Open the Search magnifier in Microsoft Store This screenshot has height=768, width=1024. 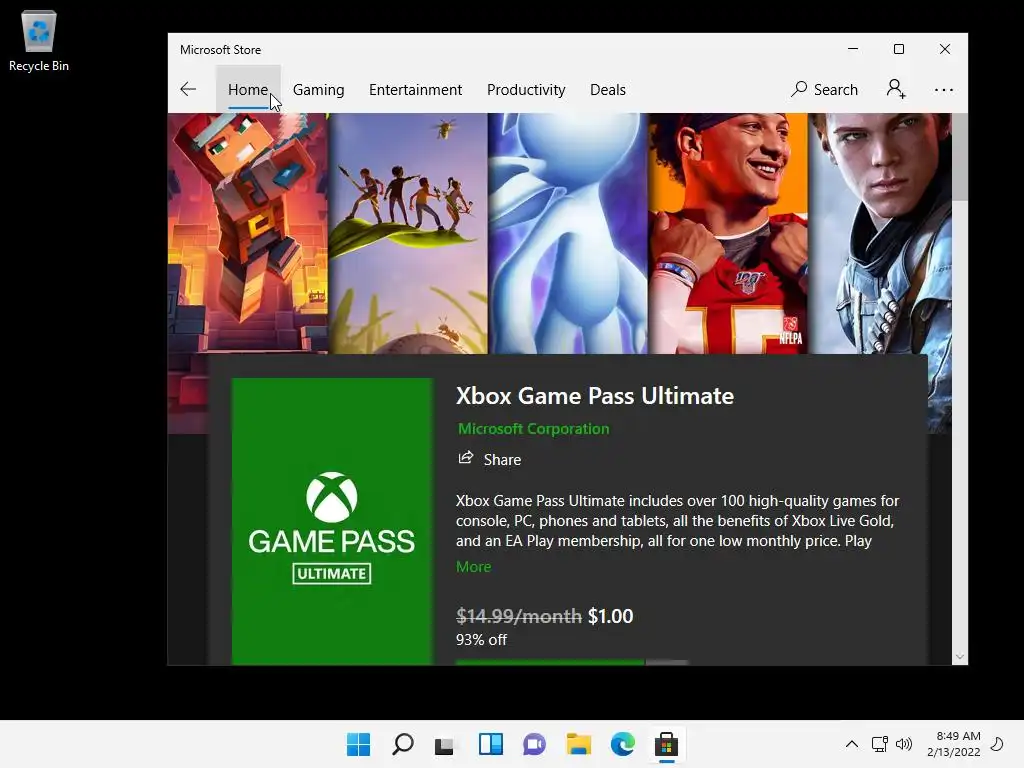pos(799,89)
